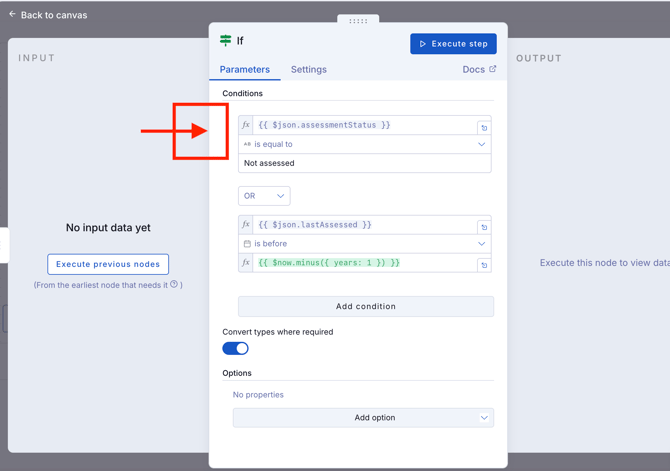Switch to the Settings tab
This screenshot has width=670, height=471.
point(308,70)
